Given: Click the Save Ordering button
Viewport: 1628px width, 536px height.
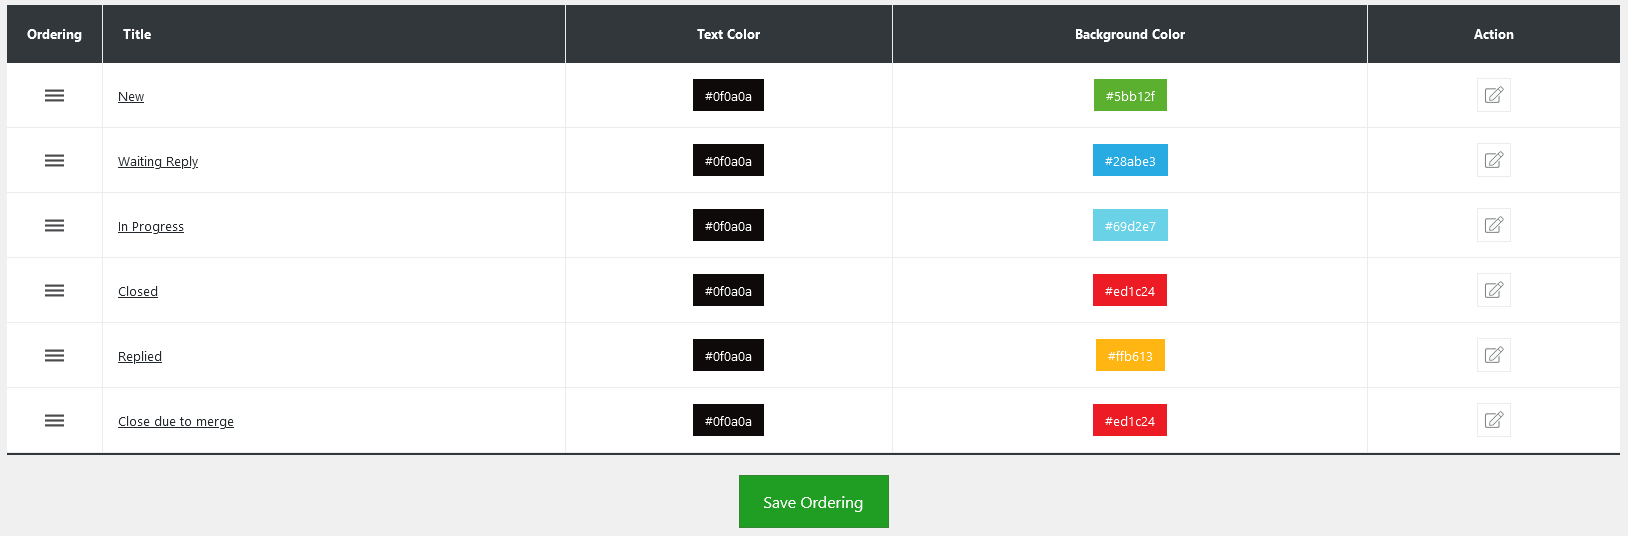Looking at the screenshot, I should 813,502.
